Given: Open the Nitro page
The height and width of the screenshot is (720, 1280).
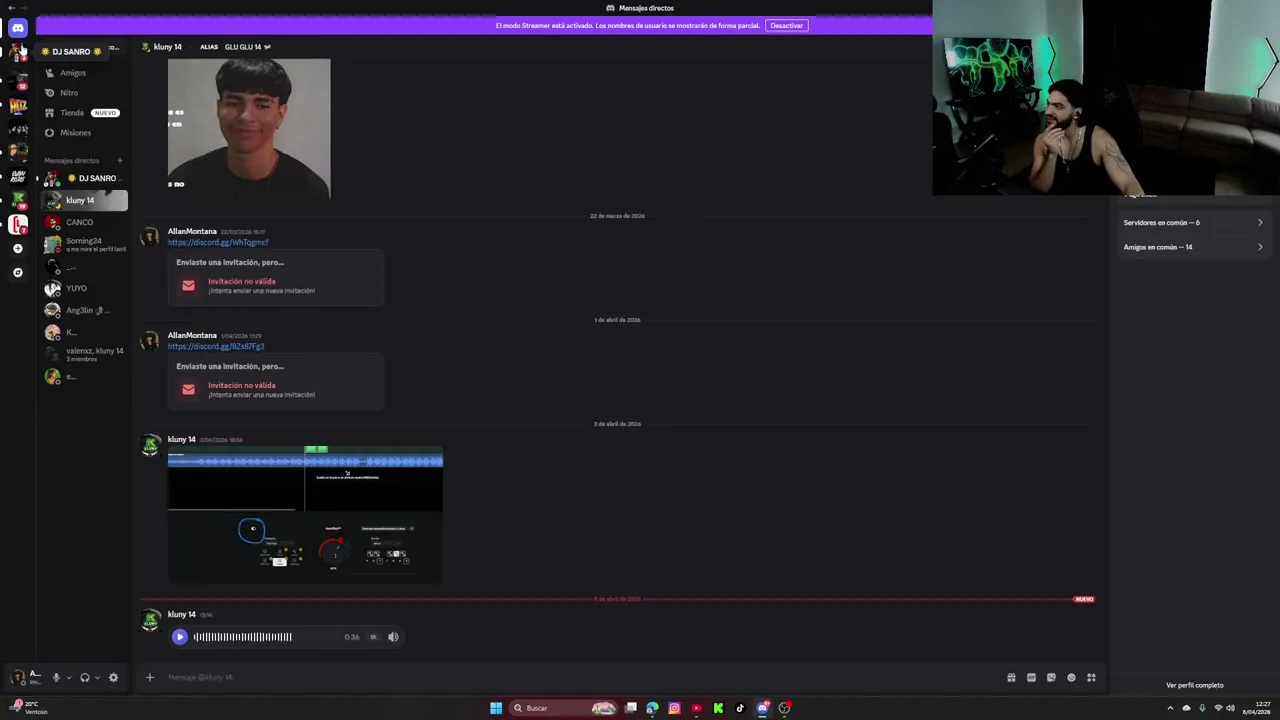Looking at the screenshot, I should (84, 93).
